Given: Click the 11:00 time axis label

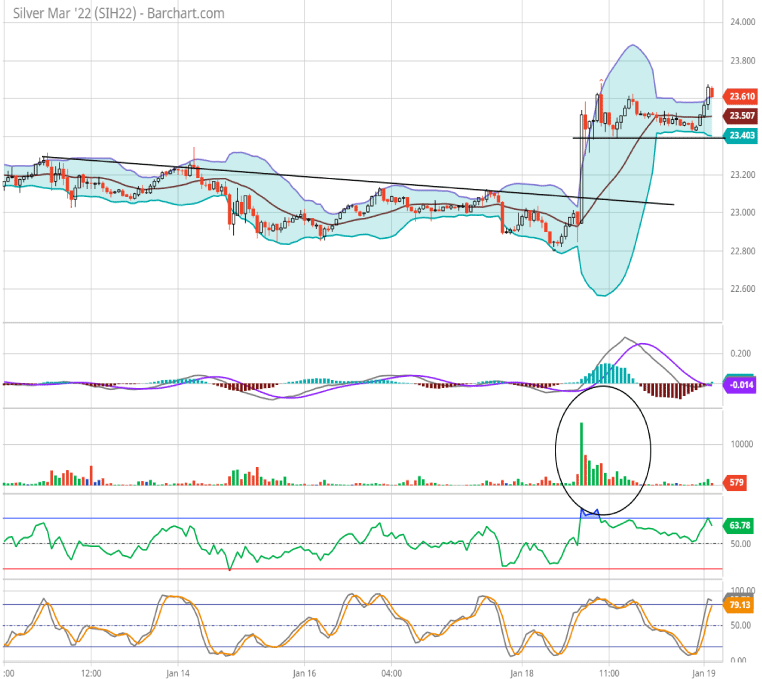Looking at the screenshot, I should point(611,673).
